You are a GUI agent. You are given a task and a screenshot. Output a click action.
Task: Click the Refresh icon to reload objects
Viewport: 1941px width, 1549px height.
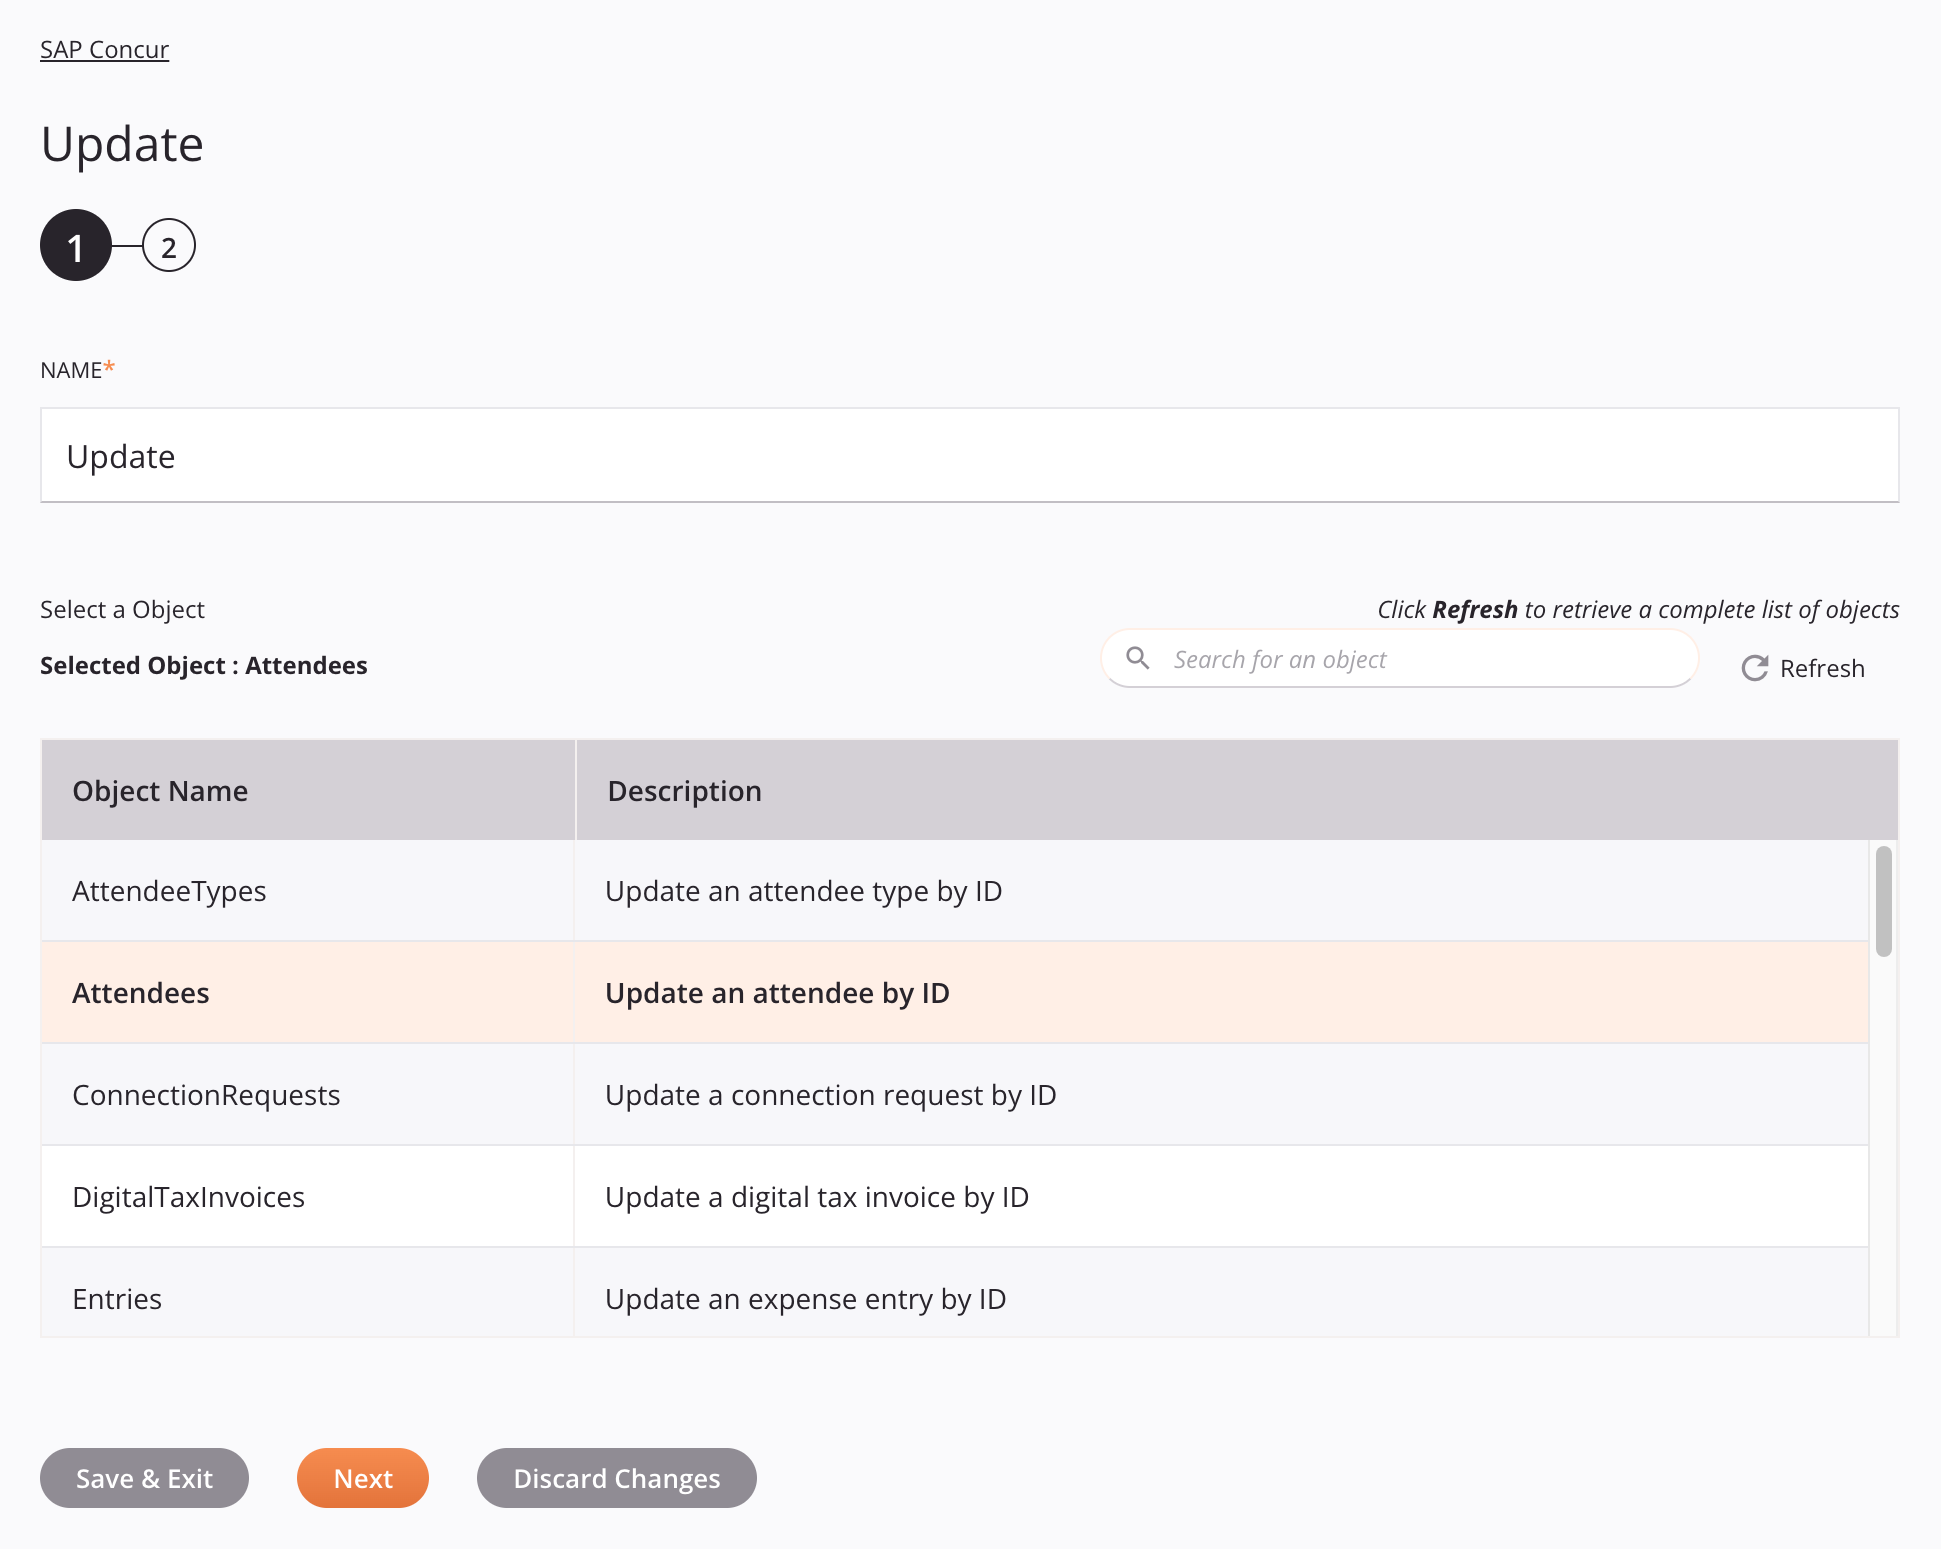point(1754,667)
